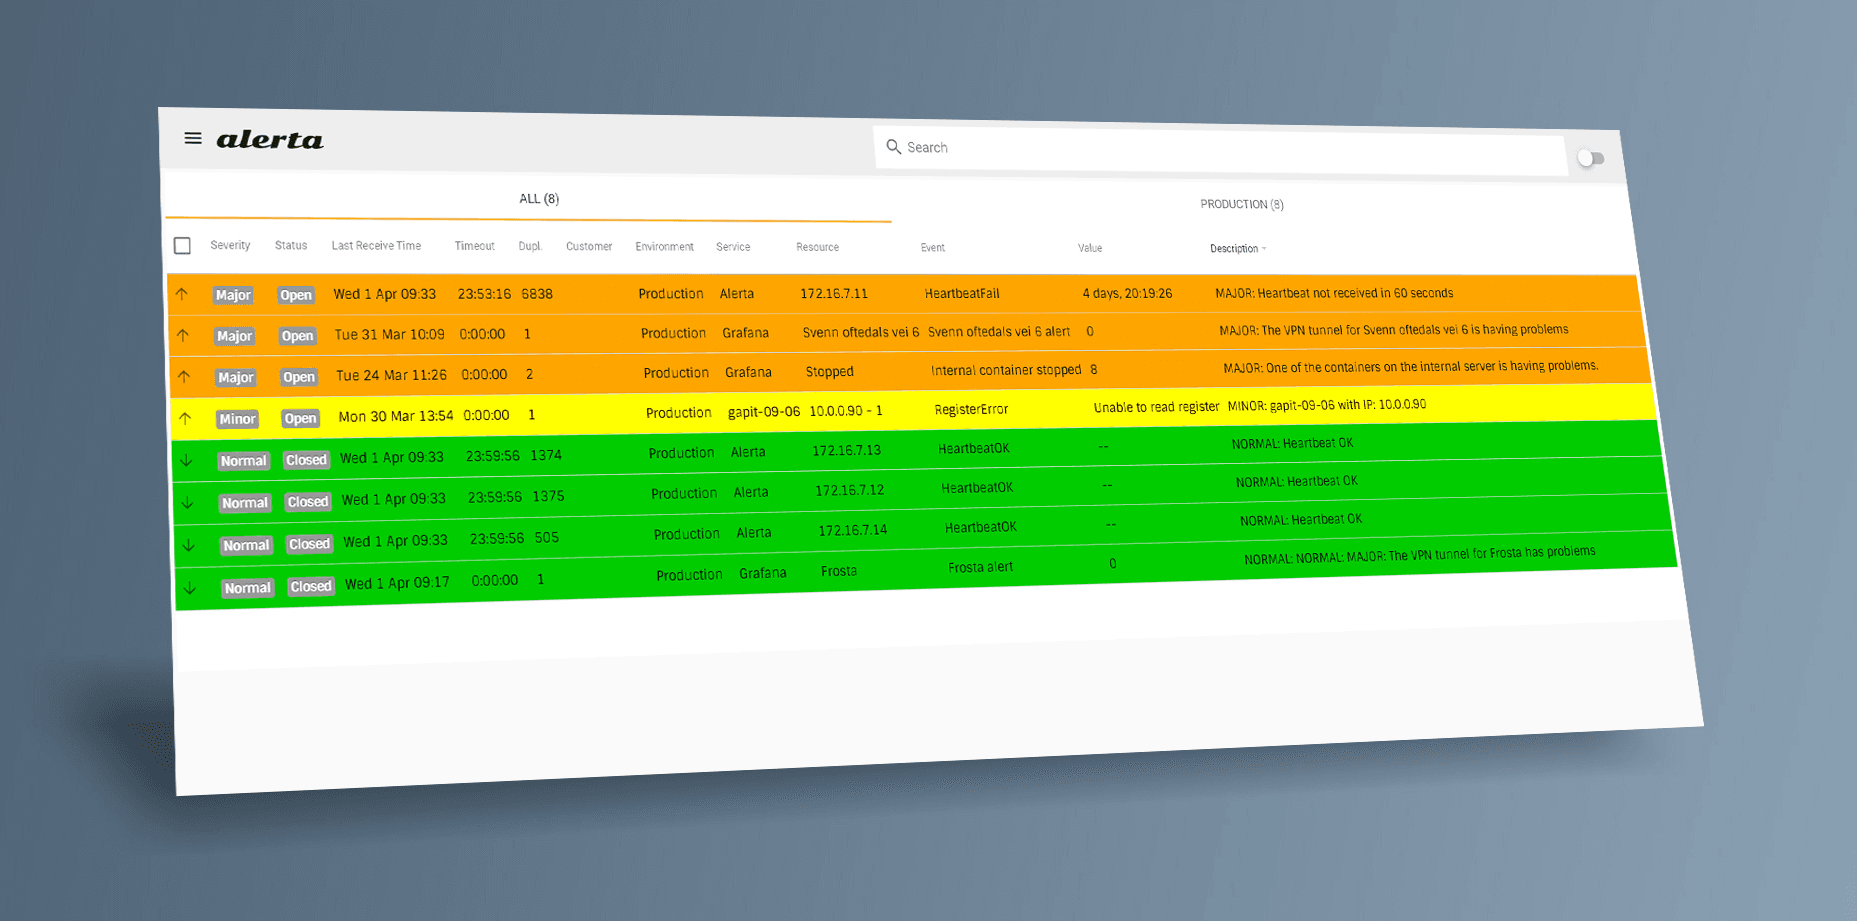Screen dimensions: 1857x921
Task: Click down-arrow icon on 172.16.7.12 row
Action: click(x=188, y=502)
